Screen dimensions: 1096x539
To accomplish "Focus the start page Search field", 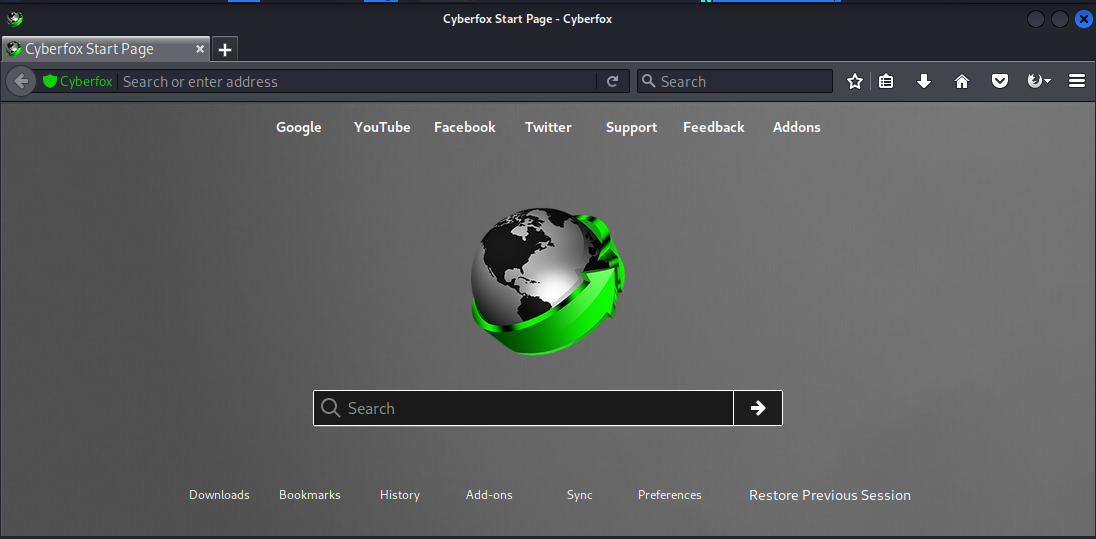I will click(x=524, y=408).
